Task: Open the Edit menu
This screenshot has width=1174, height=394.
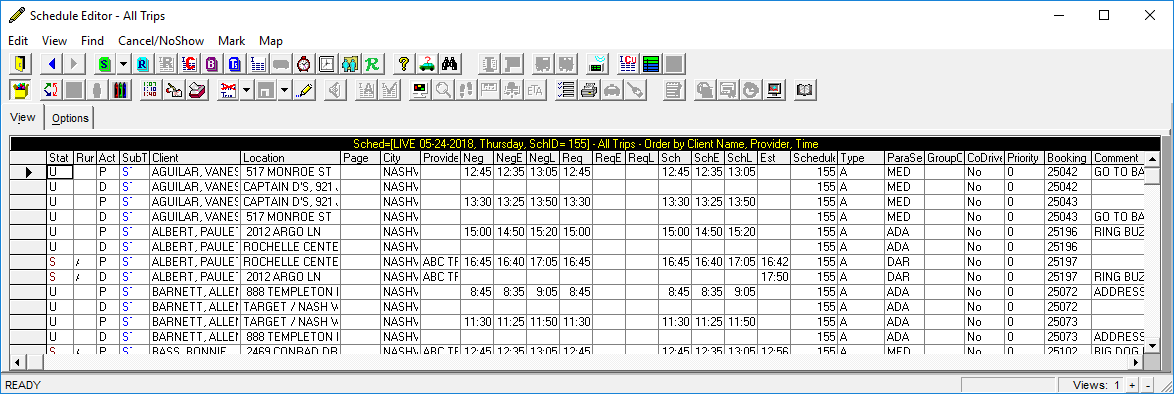Action: click(18, 40)
